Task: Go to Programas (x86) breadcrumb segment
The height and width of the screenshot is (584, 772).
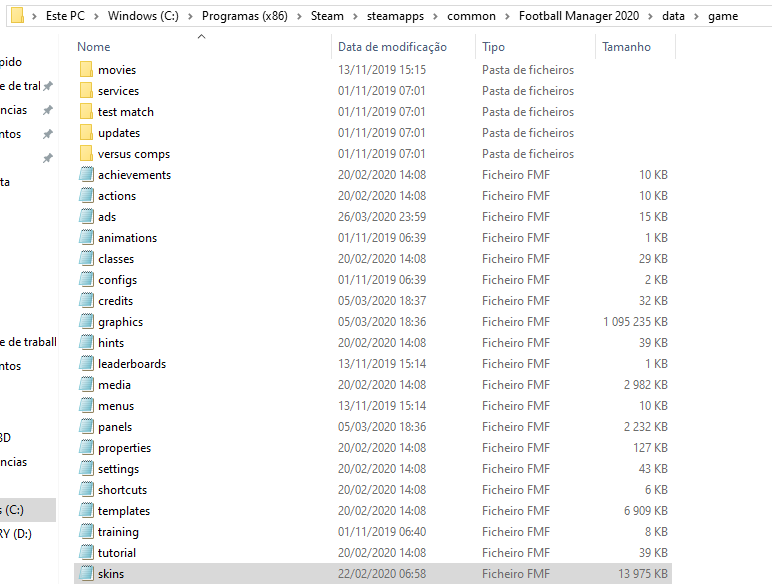Action: click(245, 16)
